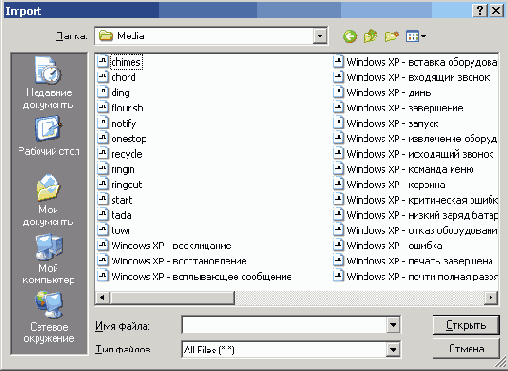The image size is (508, 371).
Task: Select file 'Windows XP - корзина'
Action: (390, 184)
